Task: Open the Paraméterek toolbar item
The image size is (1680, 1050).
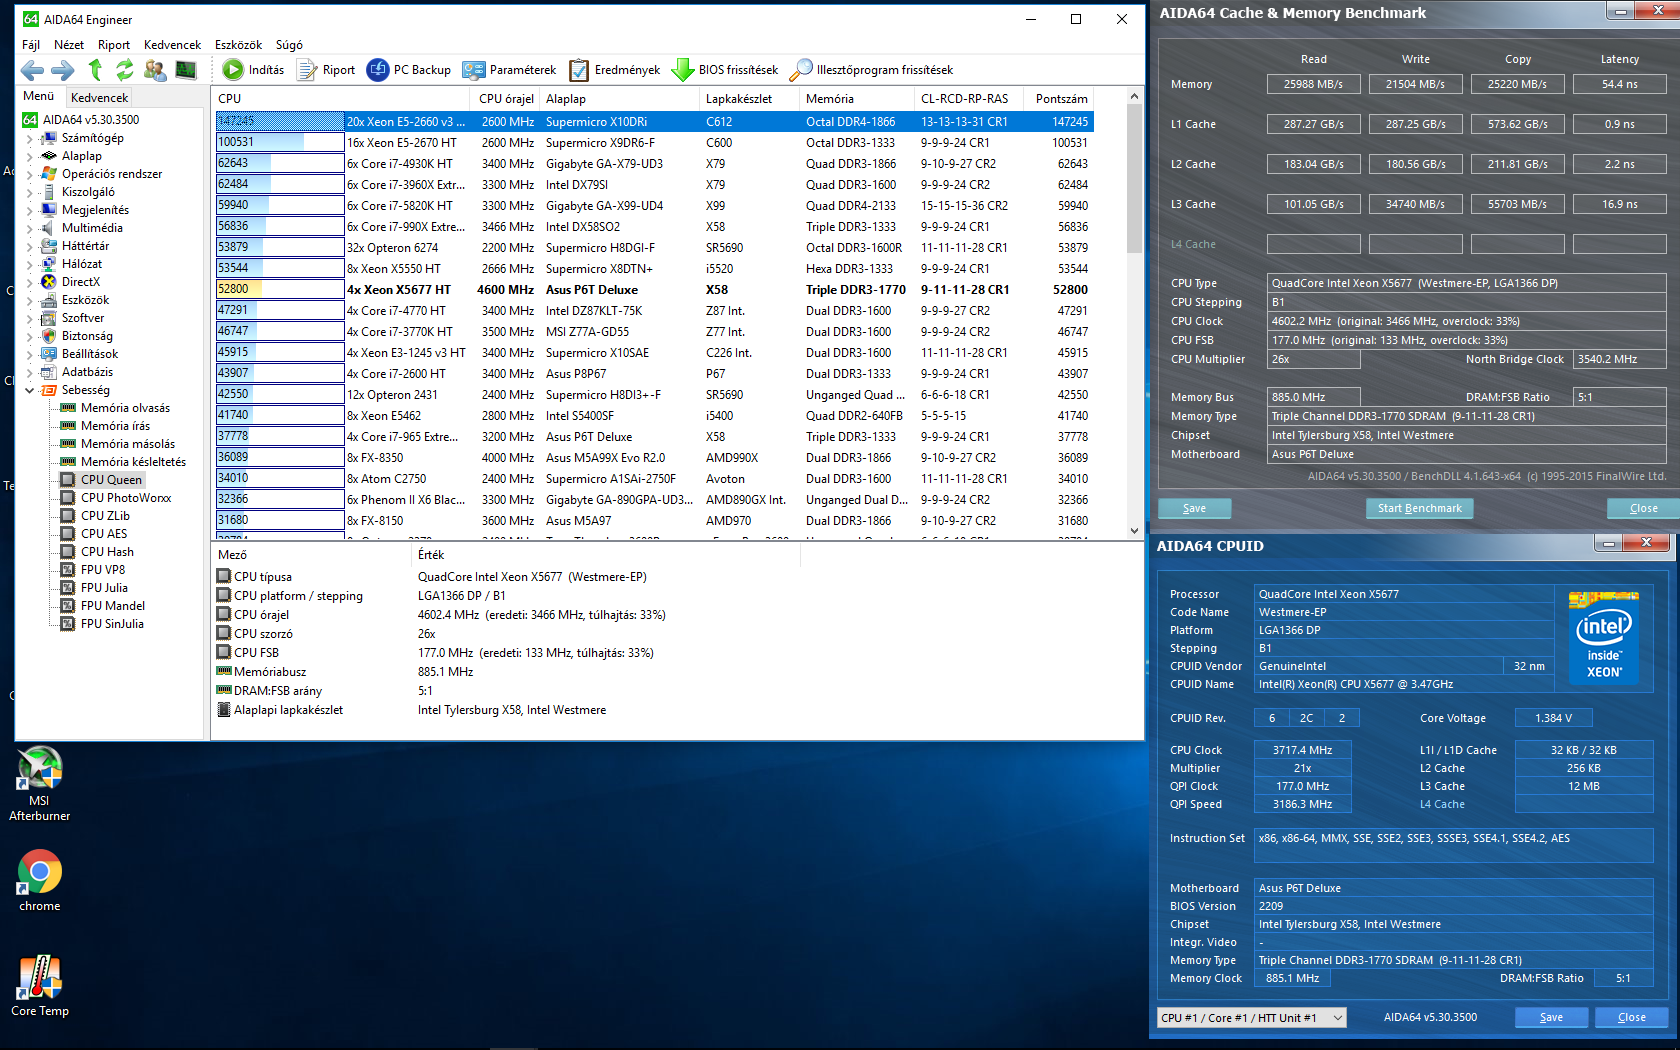Action: (x=510, y=70)
